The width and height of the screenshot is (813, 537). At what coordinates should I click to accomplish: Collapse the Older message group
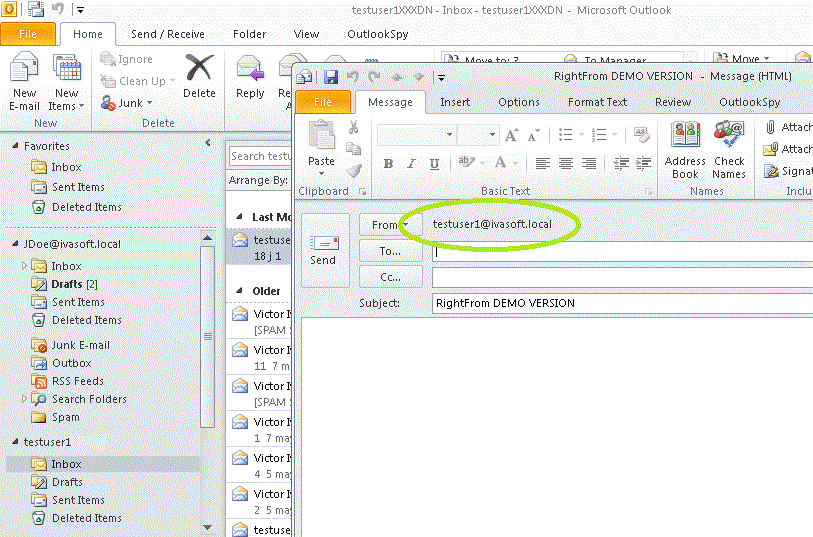point(240,291)
